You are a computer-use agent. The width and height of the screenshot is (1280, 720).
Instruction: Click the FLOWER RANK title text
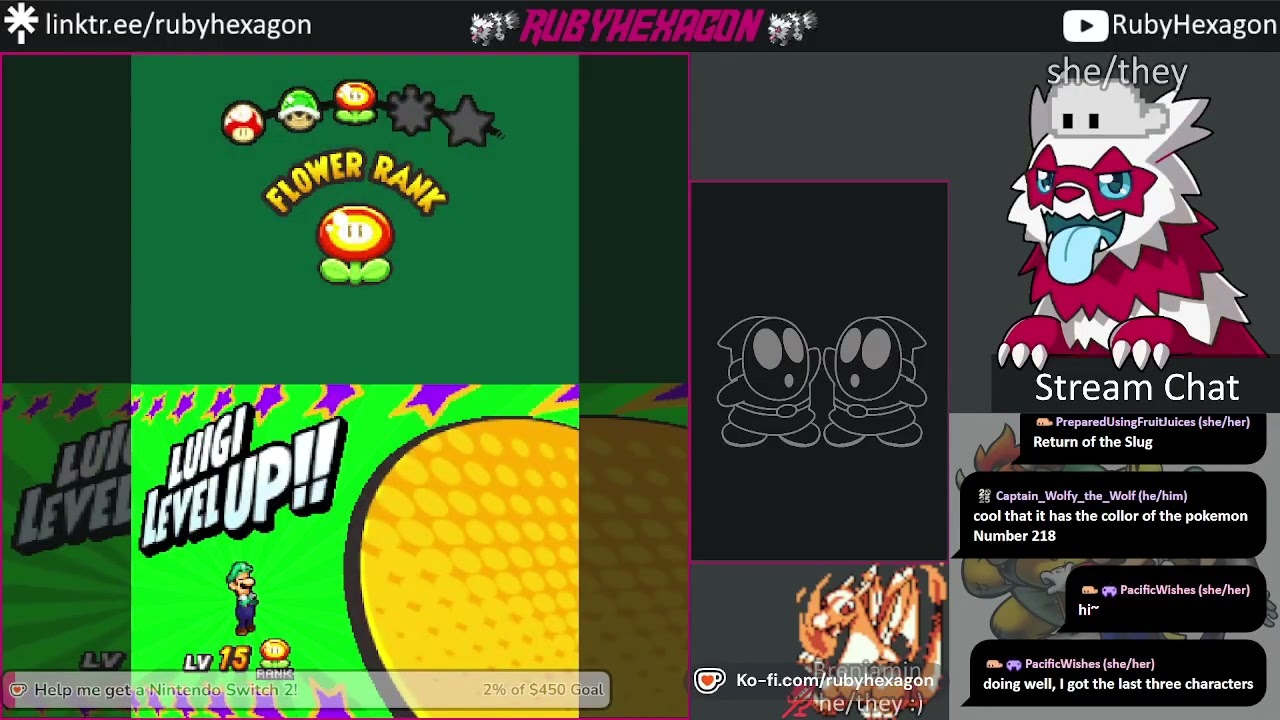point(354,180)
